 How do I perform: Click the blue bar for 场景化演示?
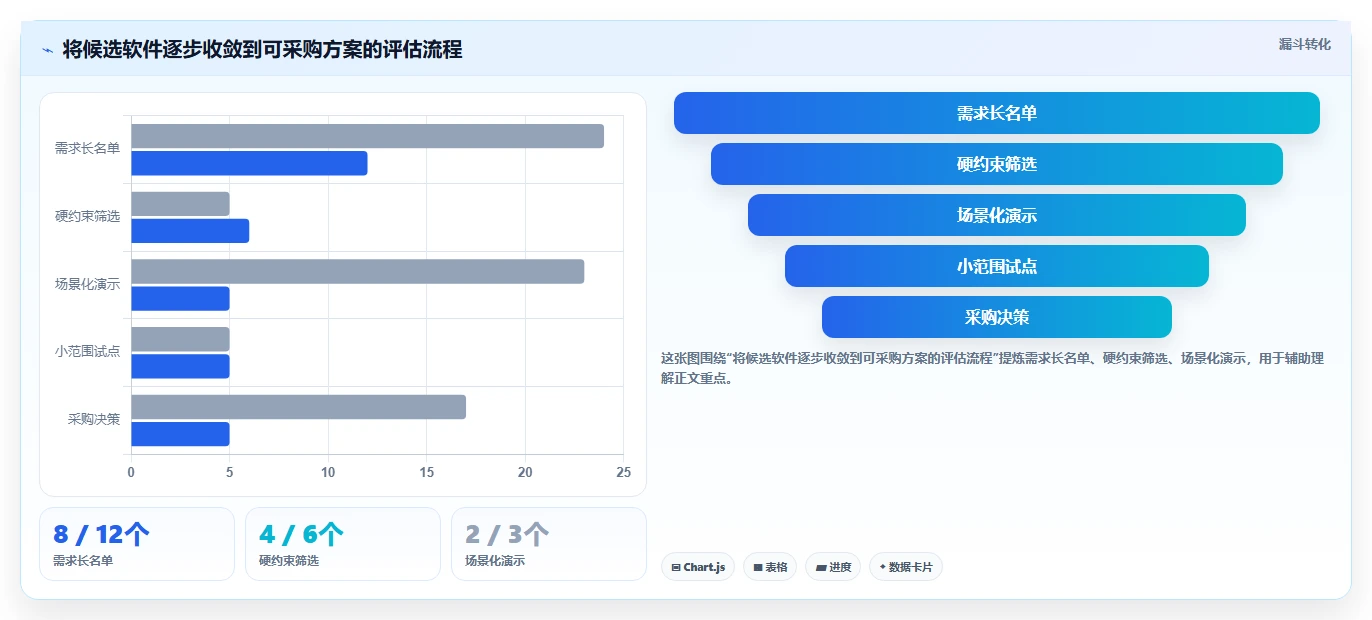click(x=180, y=298)
